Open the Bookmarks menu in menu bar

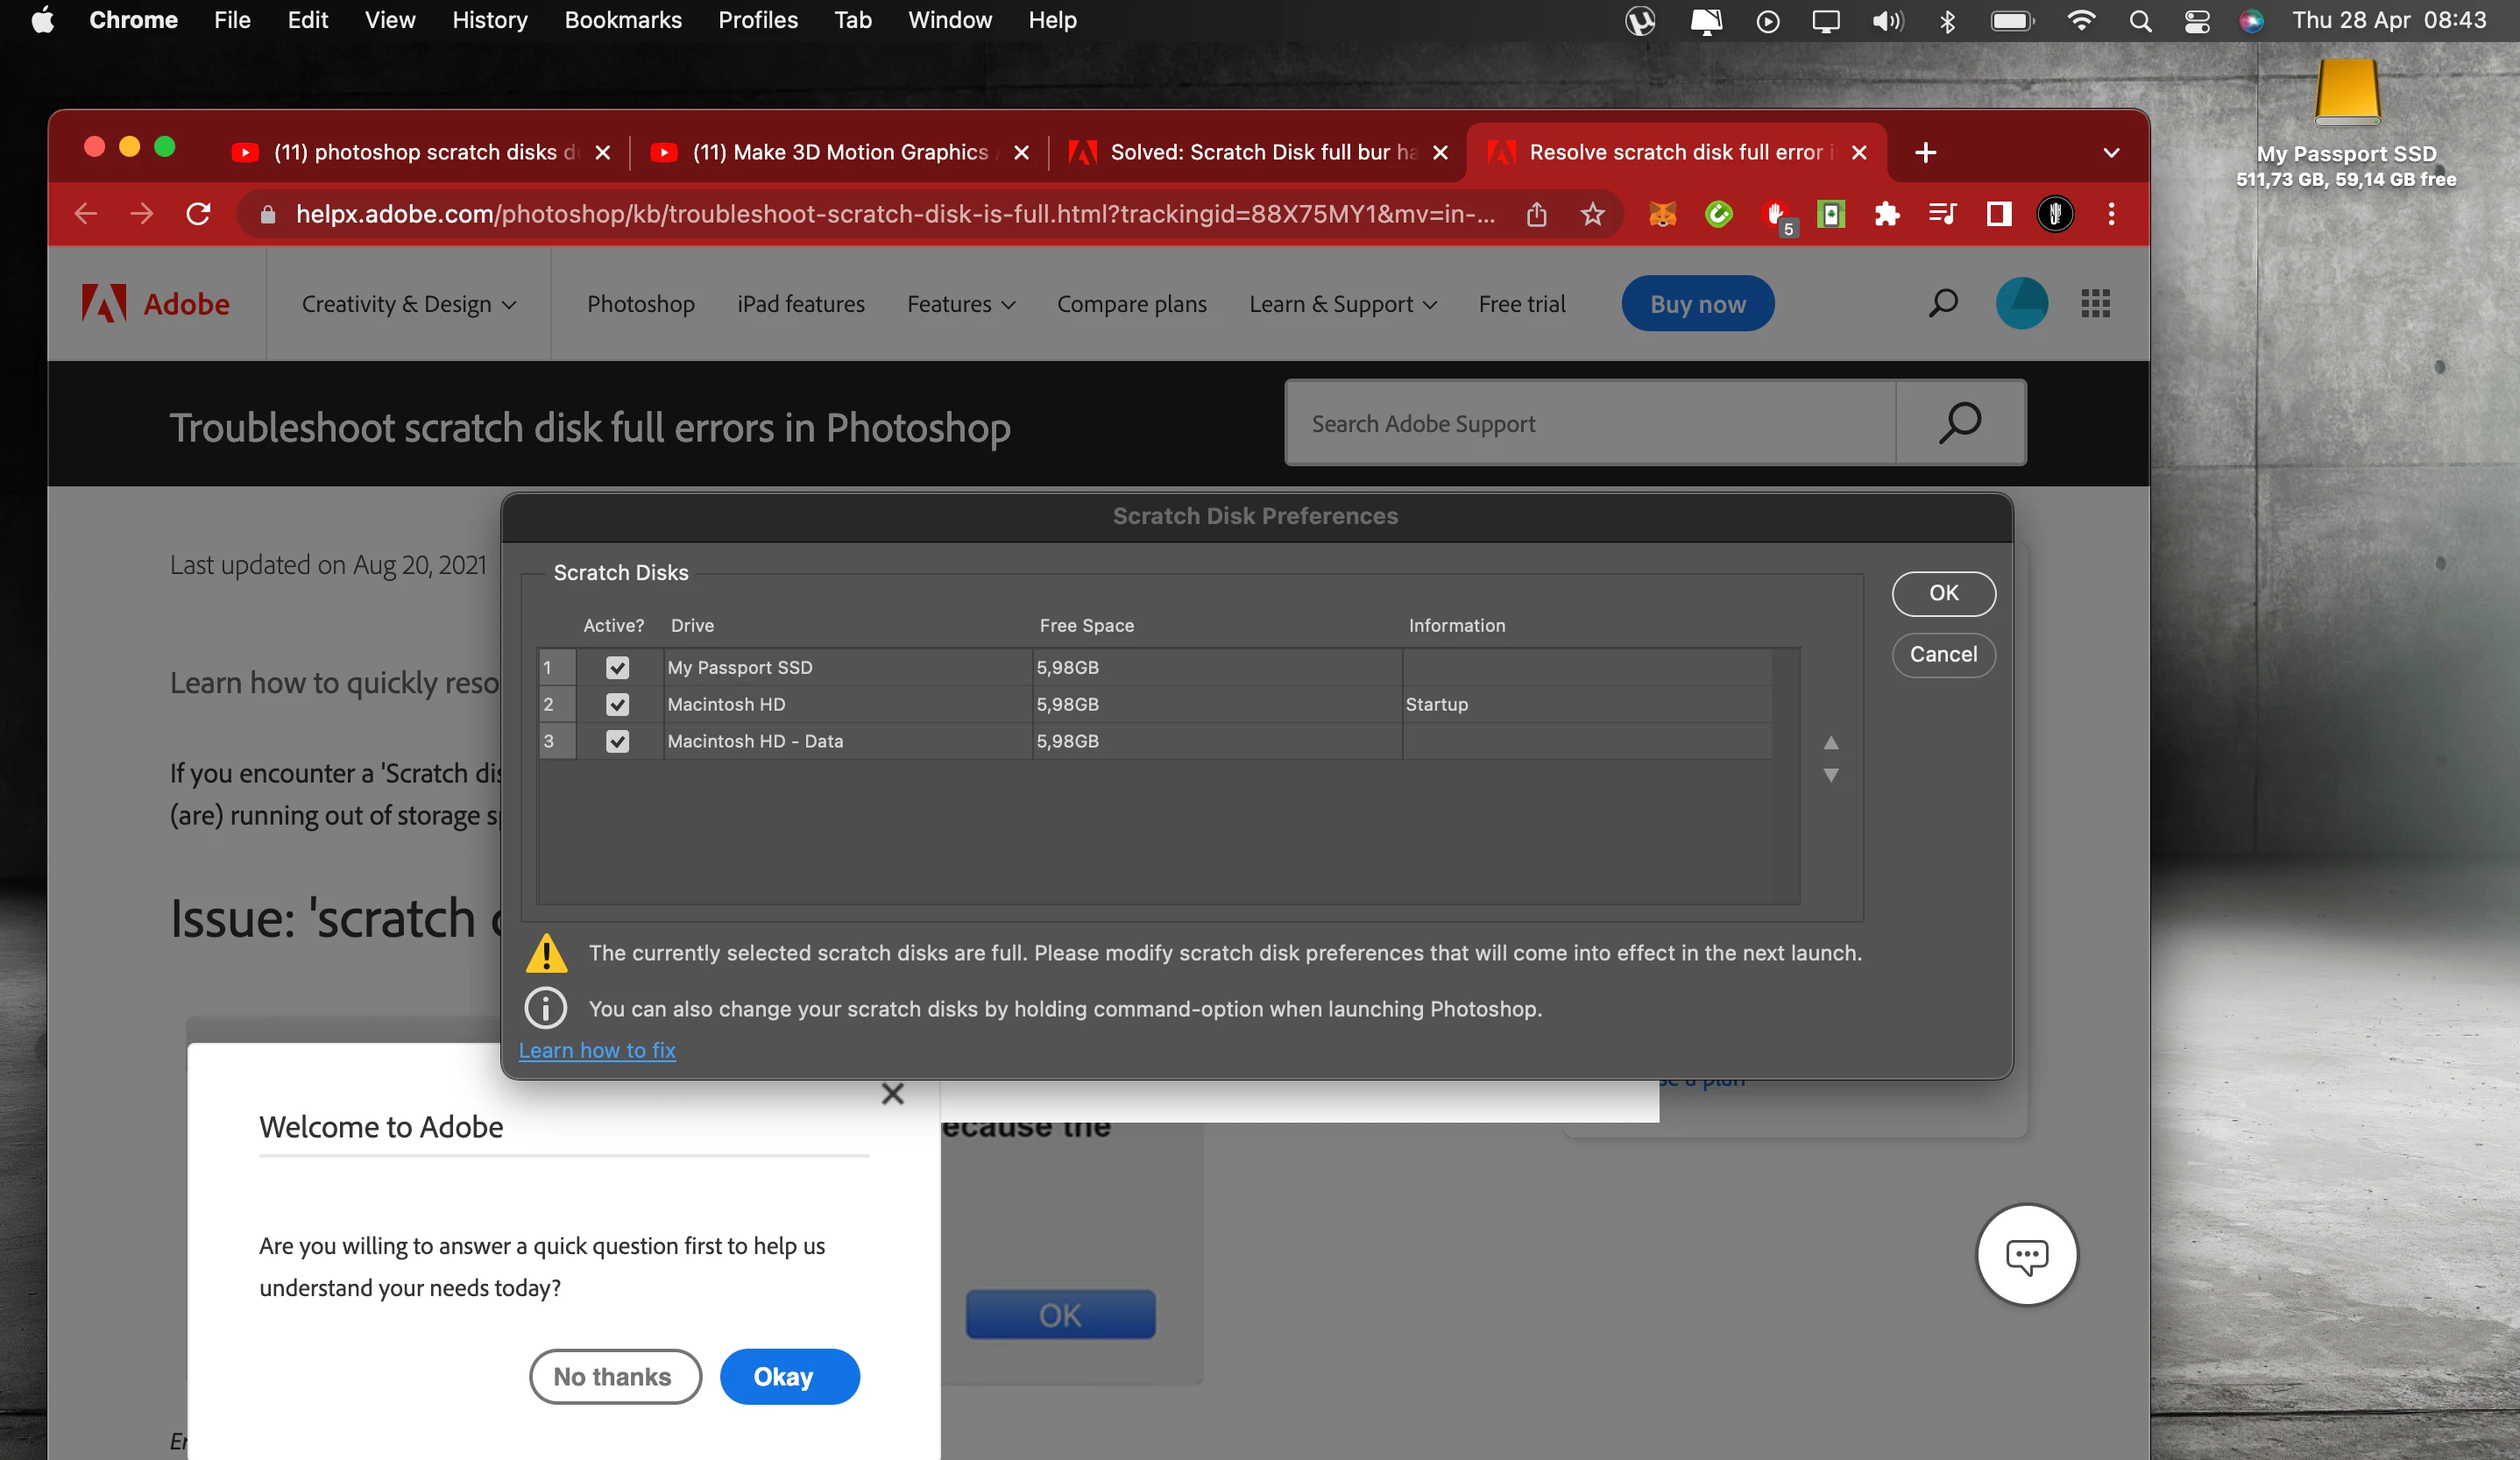622,20
